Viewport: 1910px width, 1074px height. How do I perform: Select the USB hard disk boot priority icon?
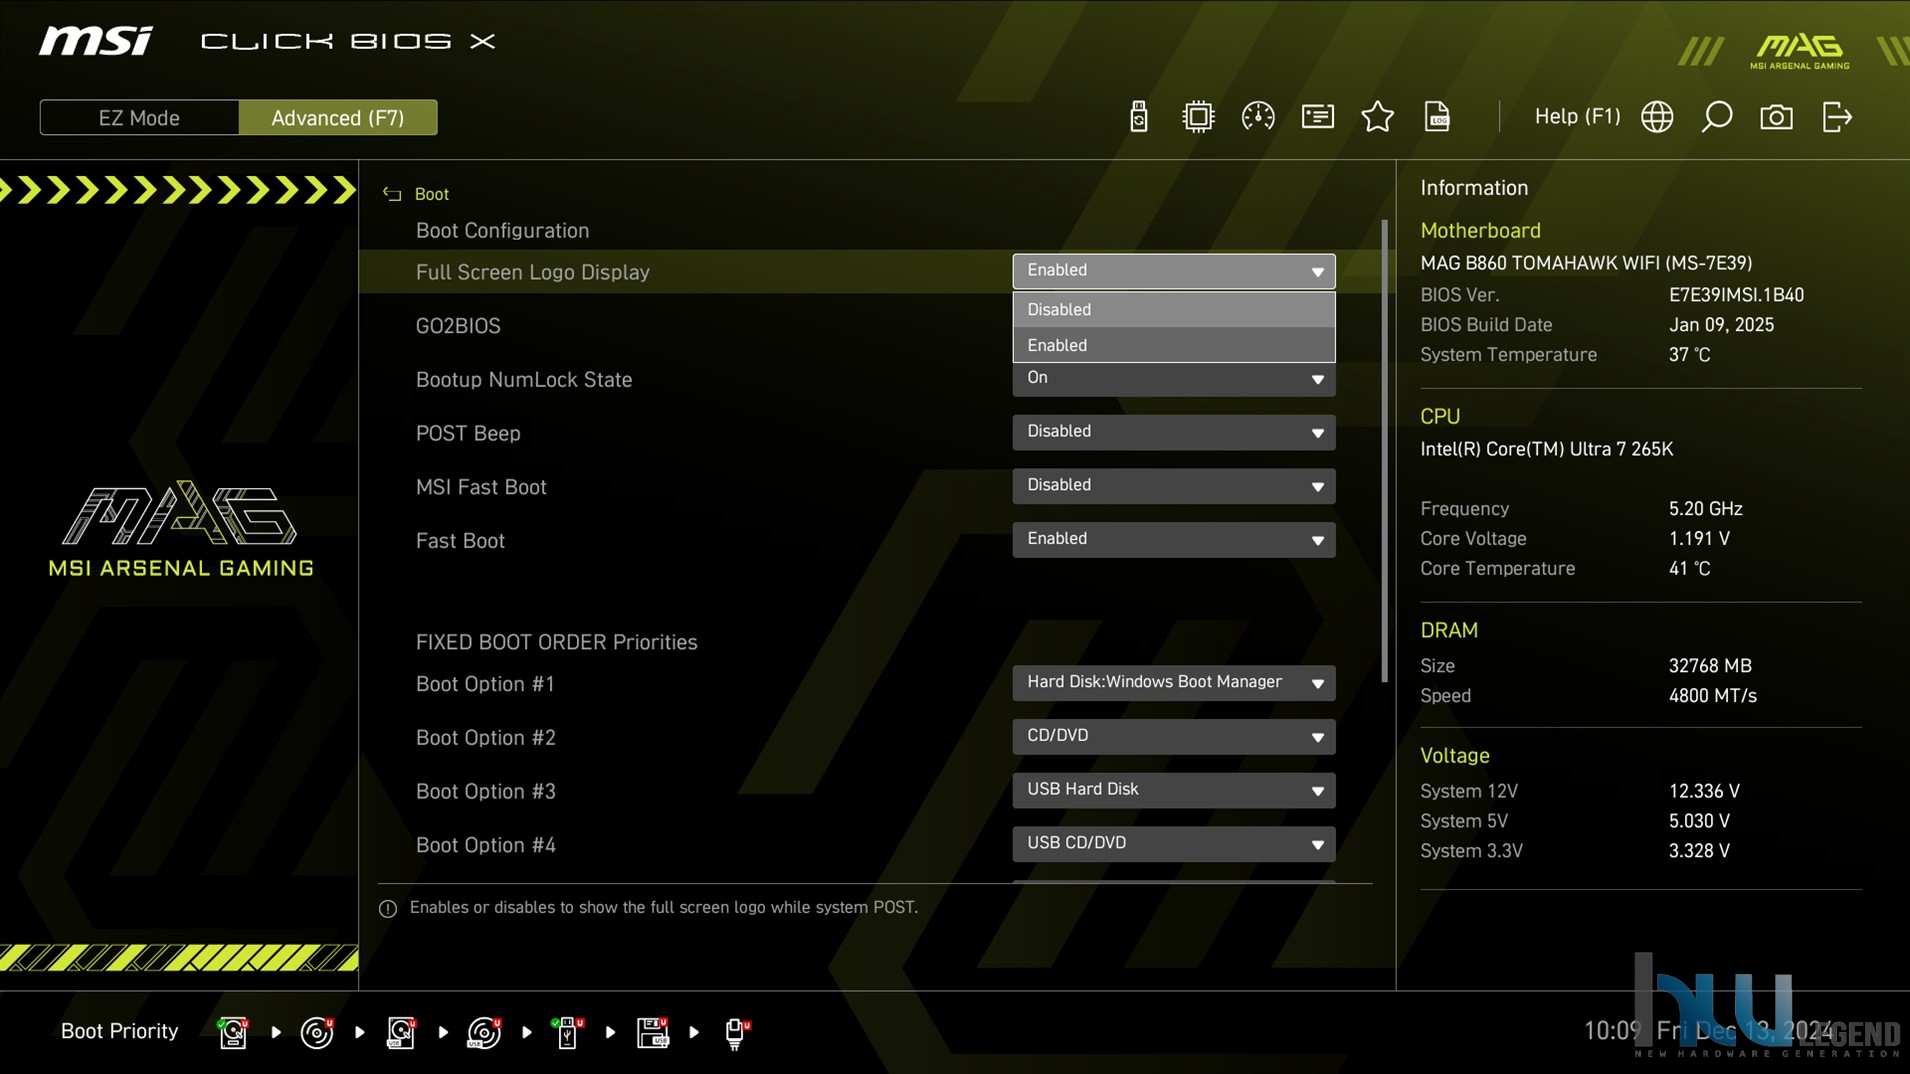coord(401,1032)
